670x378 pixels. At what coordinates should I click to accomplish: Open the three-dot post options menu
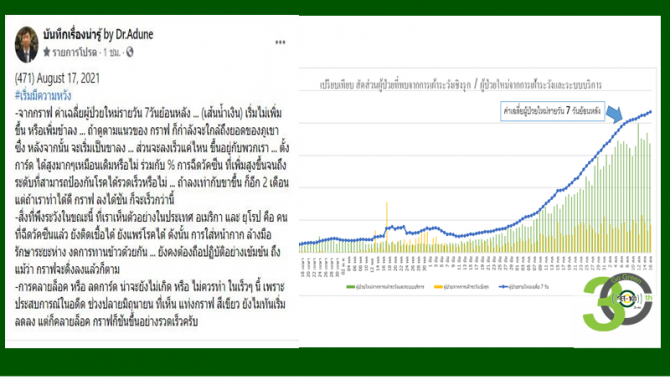280,42
